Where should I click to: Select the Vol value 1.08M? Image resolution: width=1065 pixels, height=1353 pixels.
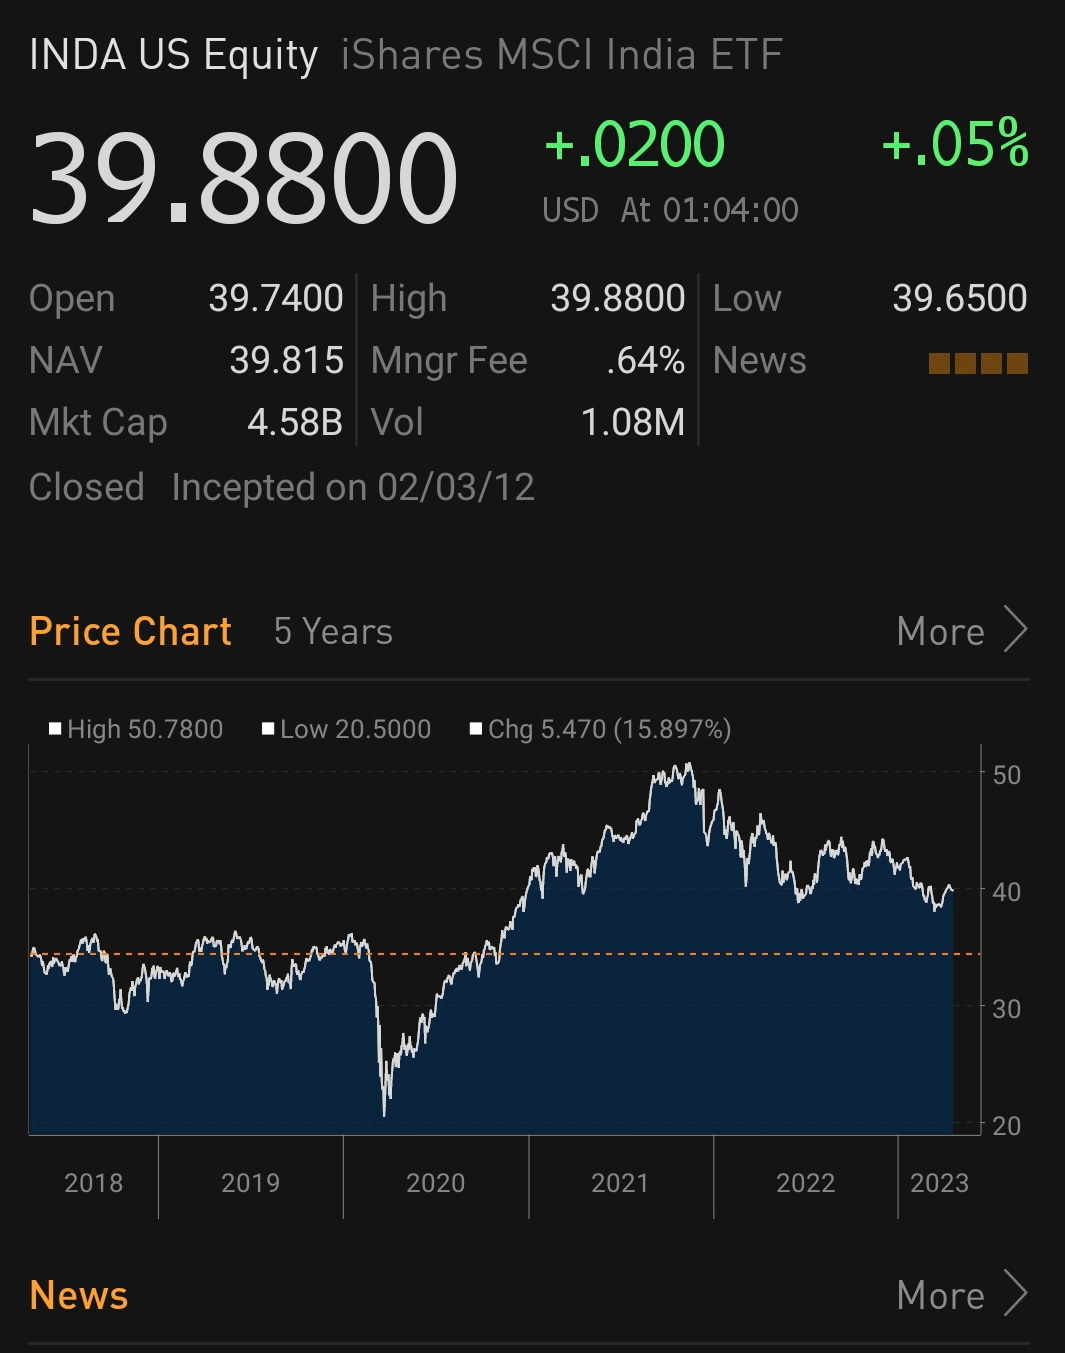[633, 422]
